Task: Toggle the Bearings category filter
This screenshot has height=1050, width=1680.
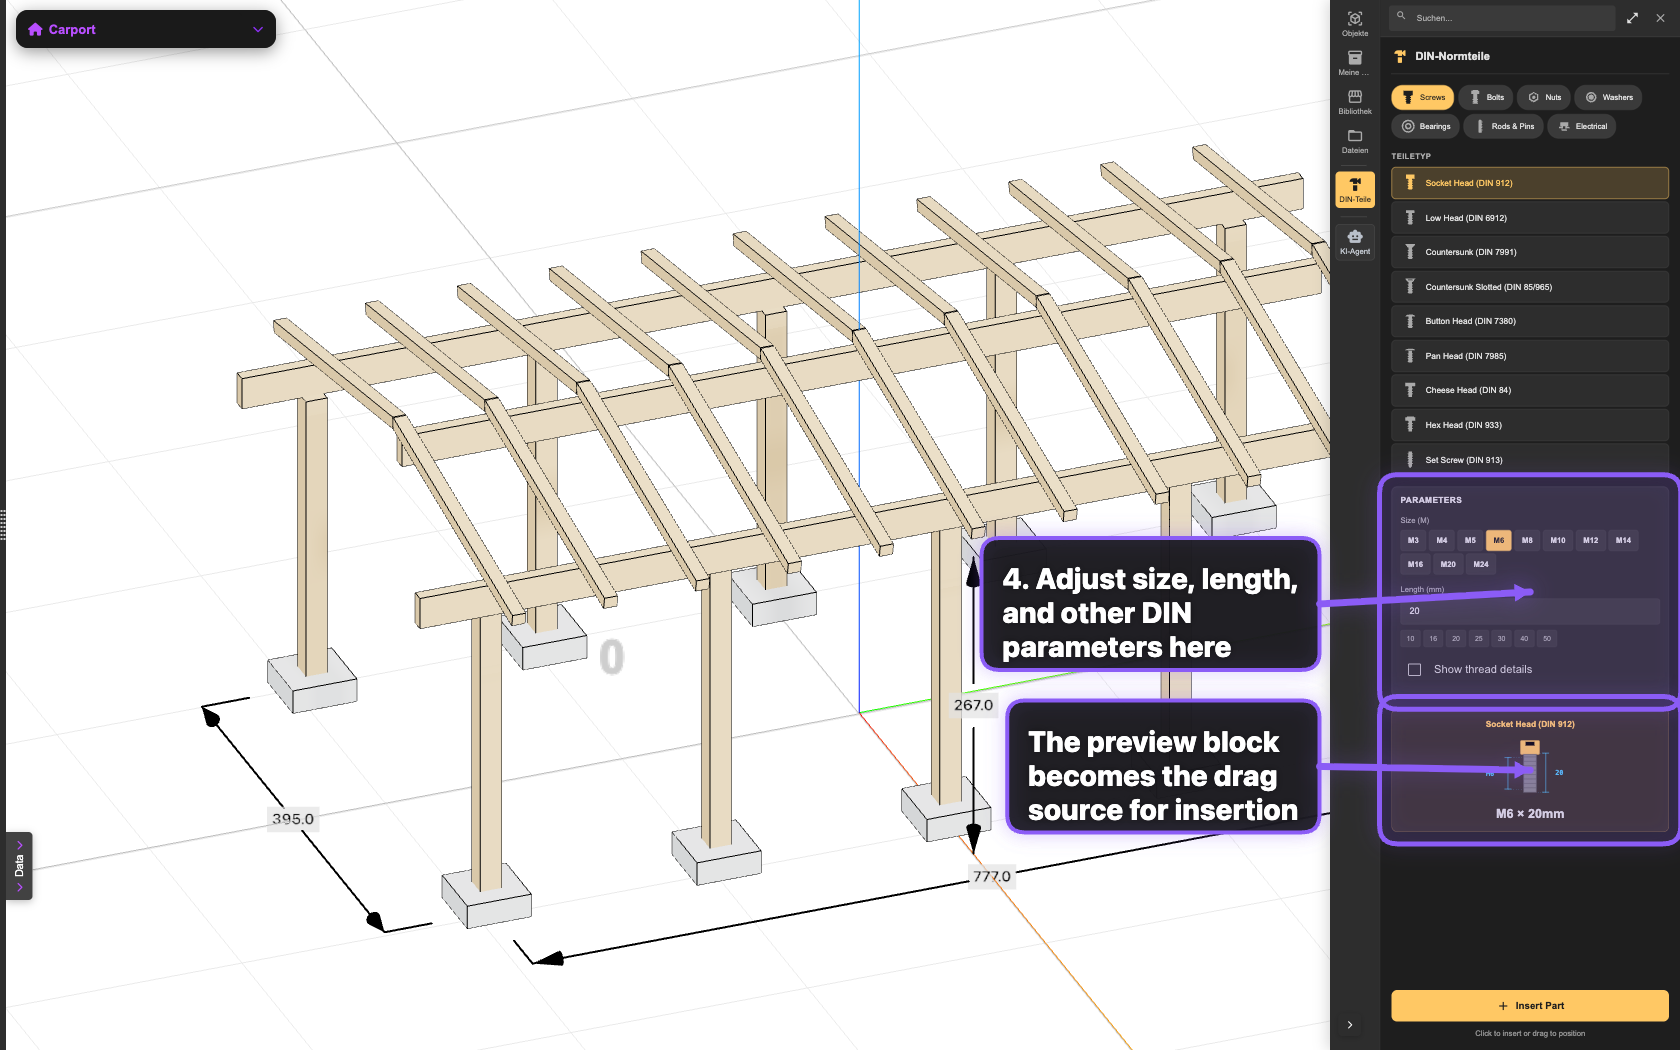Action: (x=1425, y=126)
